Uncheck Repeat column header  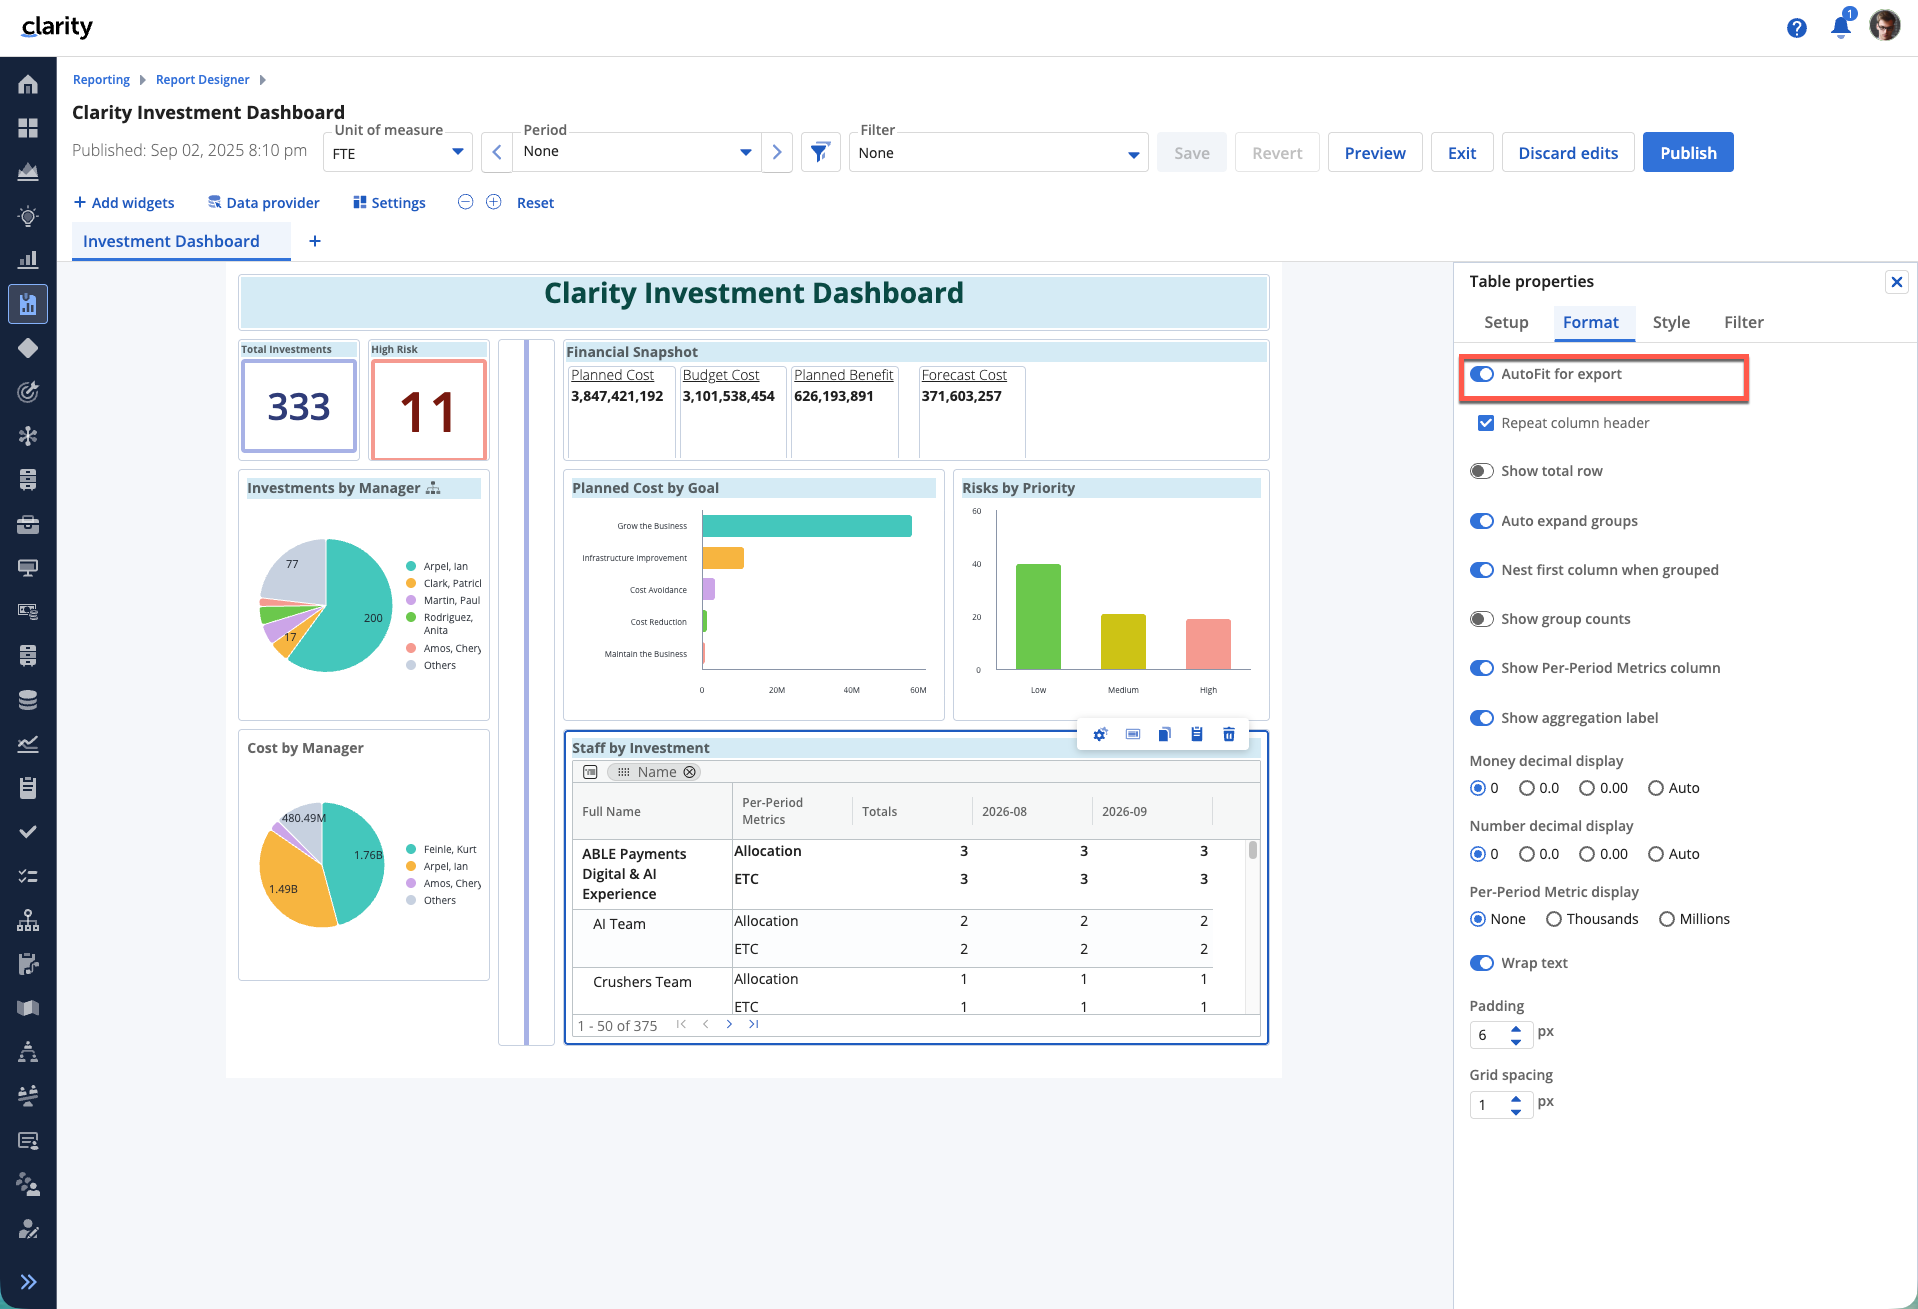tap(1486, 423)
